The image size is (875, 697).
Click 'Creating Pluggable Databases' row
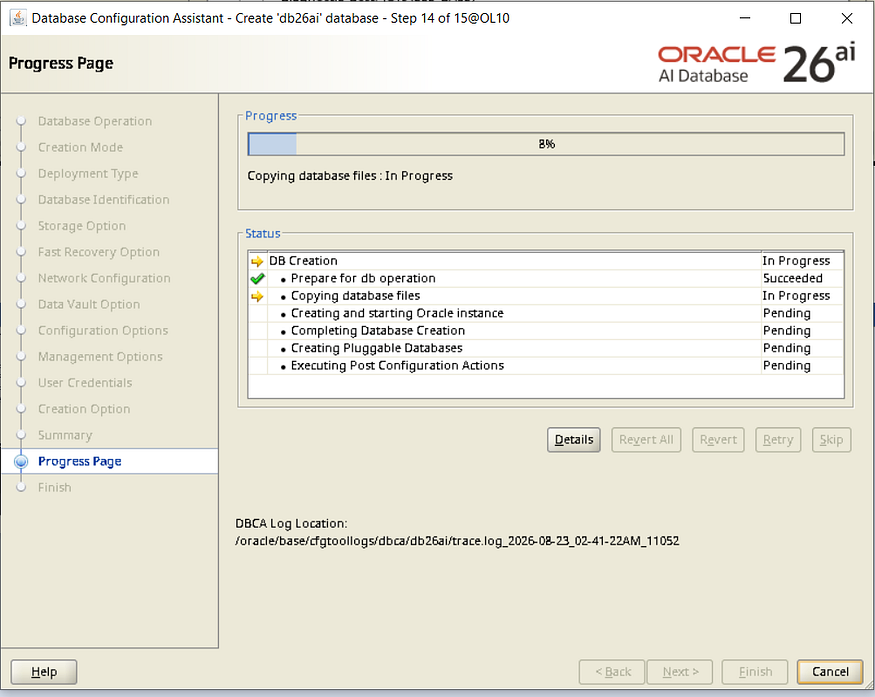546,348
